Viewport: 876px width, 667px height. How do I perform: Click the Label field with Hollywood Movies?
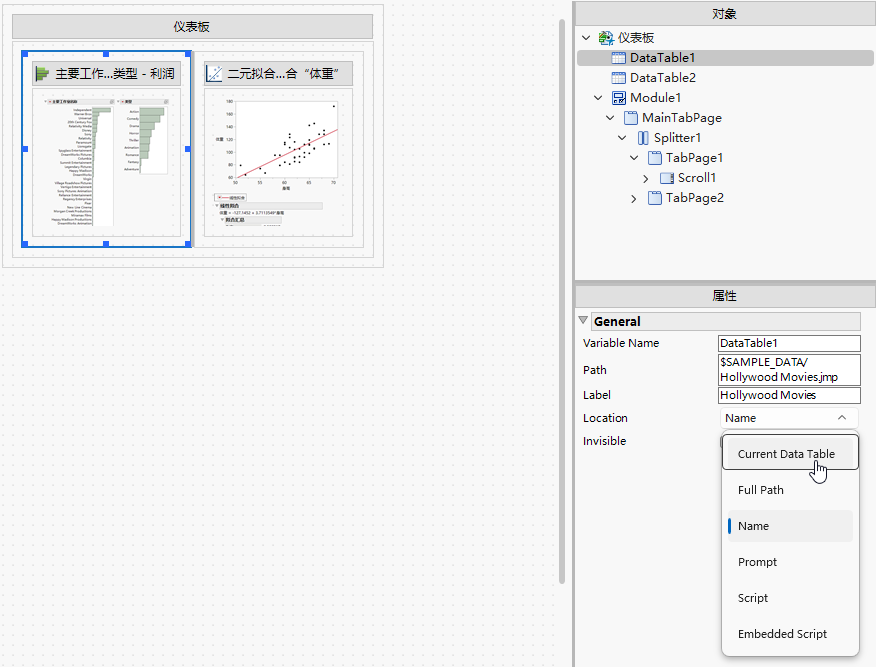[789, 395]
